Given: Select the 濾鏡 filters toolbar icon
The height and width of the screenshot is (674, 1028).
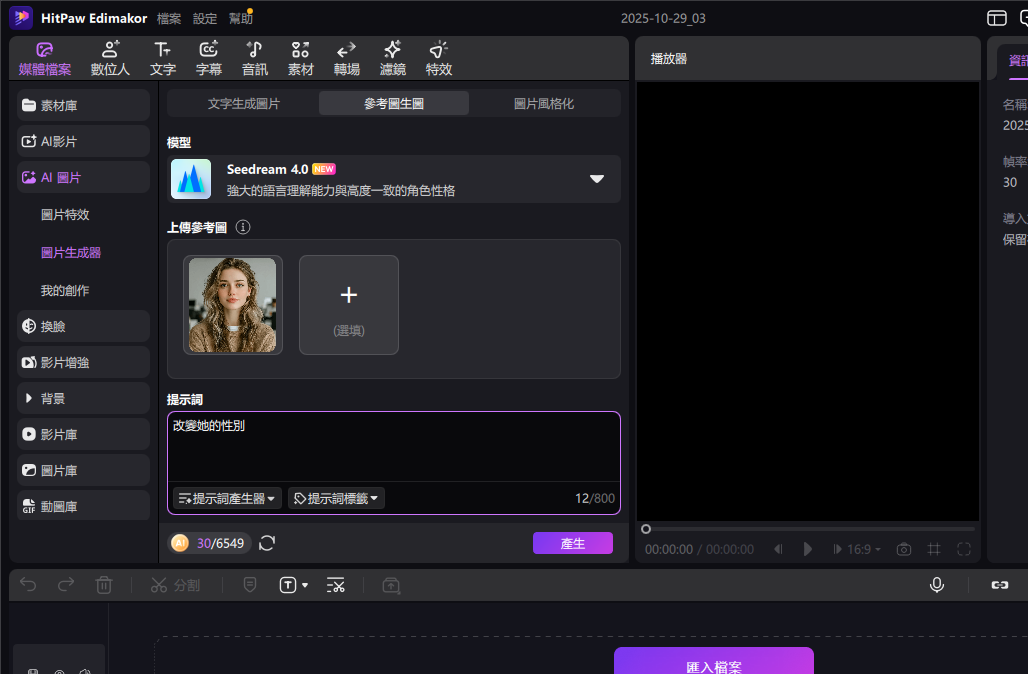Looking at the screenshot, I should point(392,57).
